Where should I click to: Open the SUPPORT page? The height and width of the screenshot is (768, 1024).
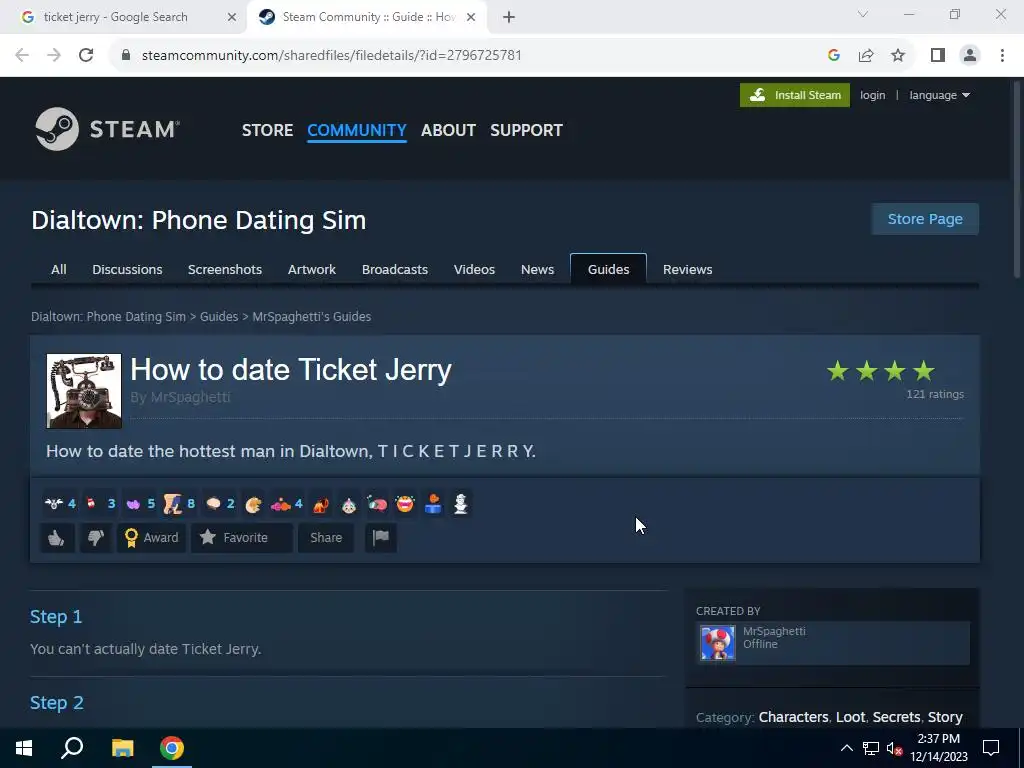pos(526,130)
